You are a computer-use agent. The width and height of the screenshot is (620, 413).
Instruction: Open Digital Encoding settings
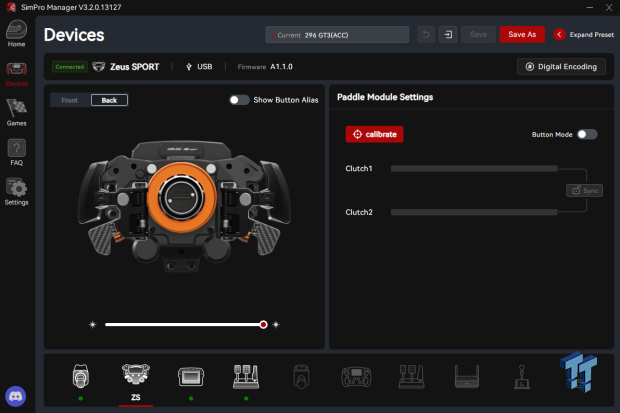561,66
